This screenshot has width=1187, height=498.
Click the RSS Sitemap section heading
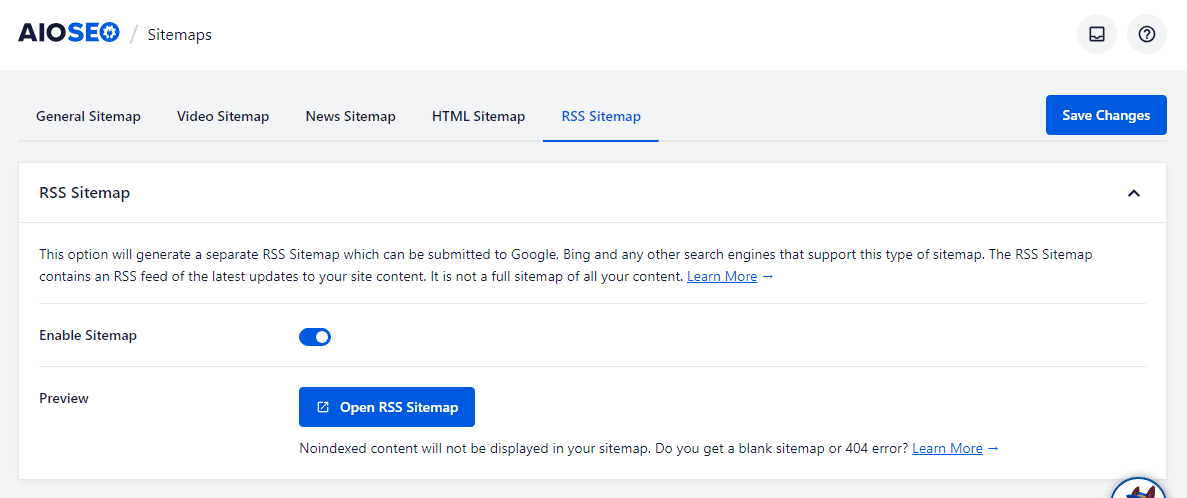85,193
